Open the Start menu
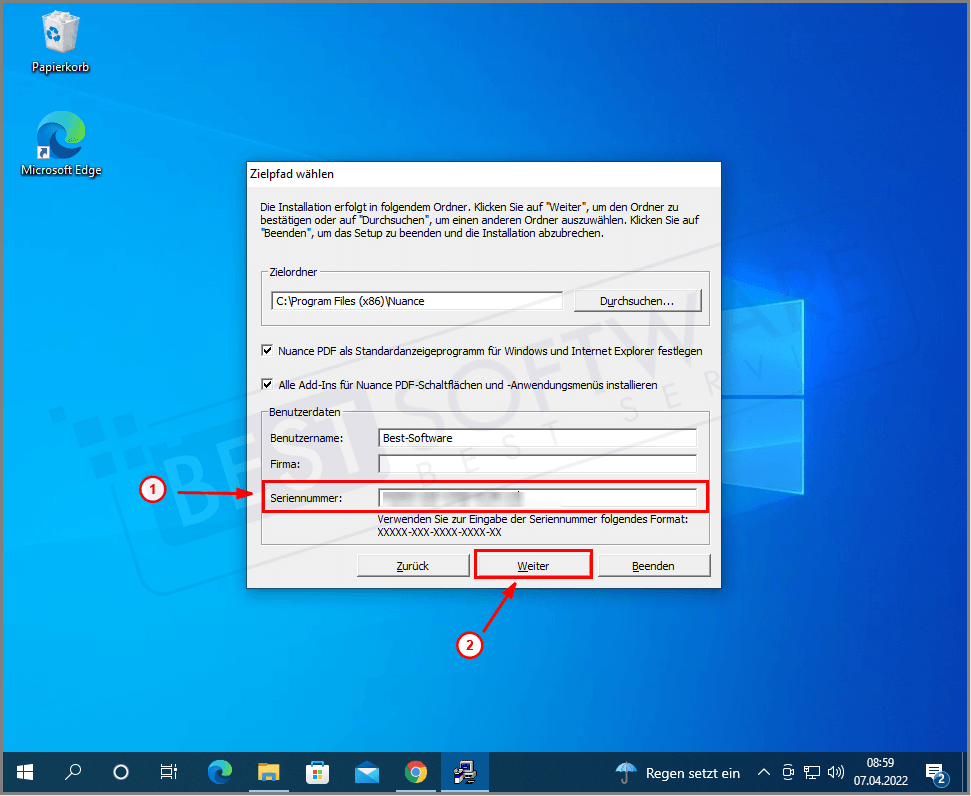This screenshot has height=796, width=971. [x=24, y=772]
